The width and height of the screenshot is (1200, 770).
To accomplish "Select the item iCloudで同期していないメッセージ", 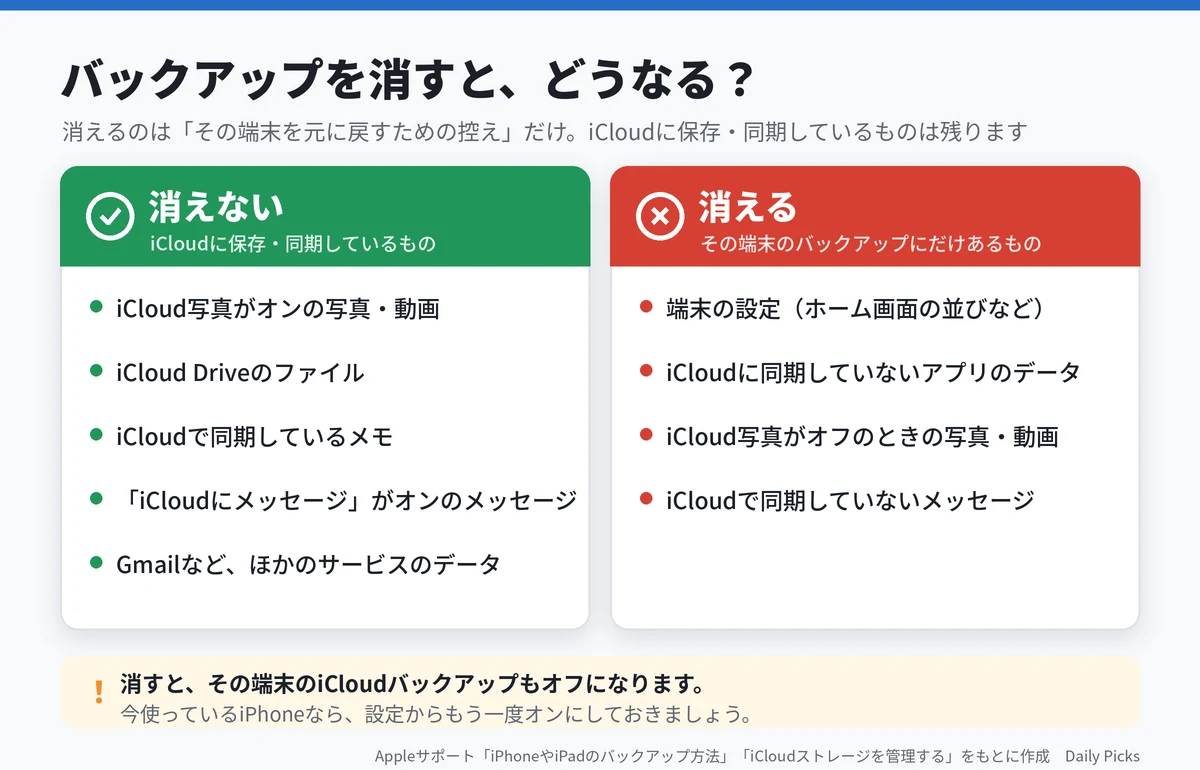I will 850,500.
